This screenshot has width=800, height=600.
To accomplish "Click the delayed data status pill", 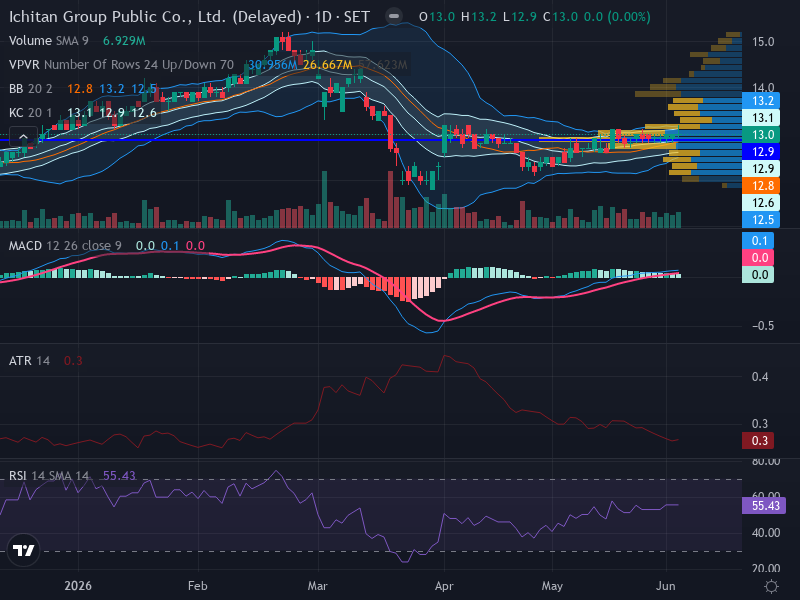I will click(394, 16).
